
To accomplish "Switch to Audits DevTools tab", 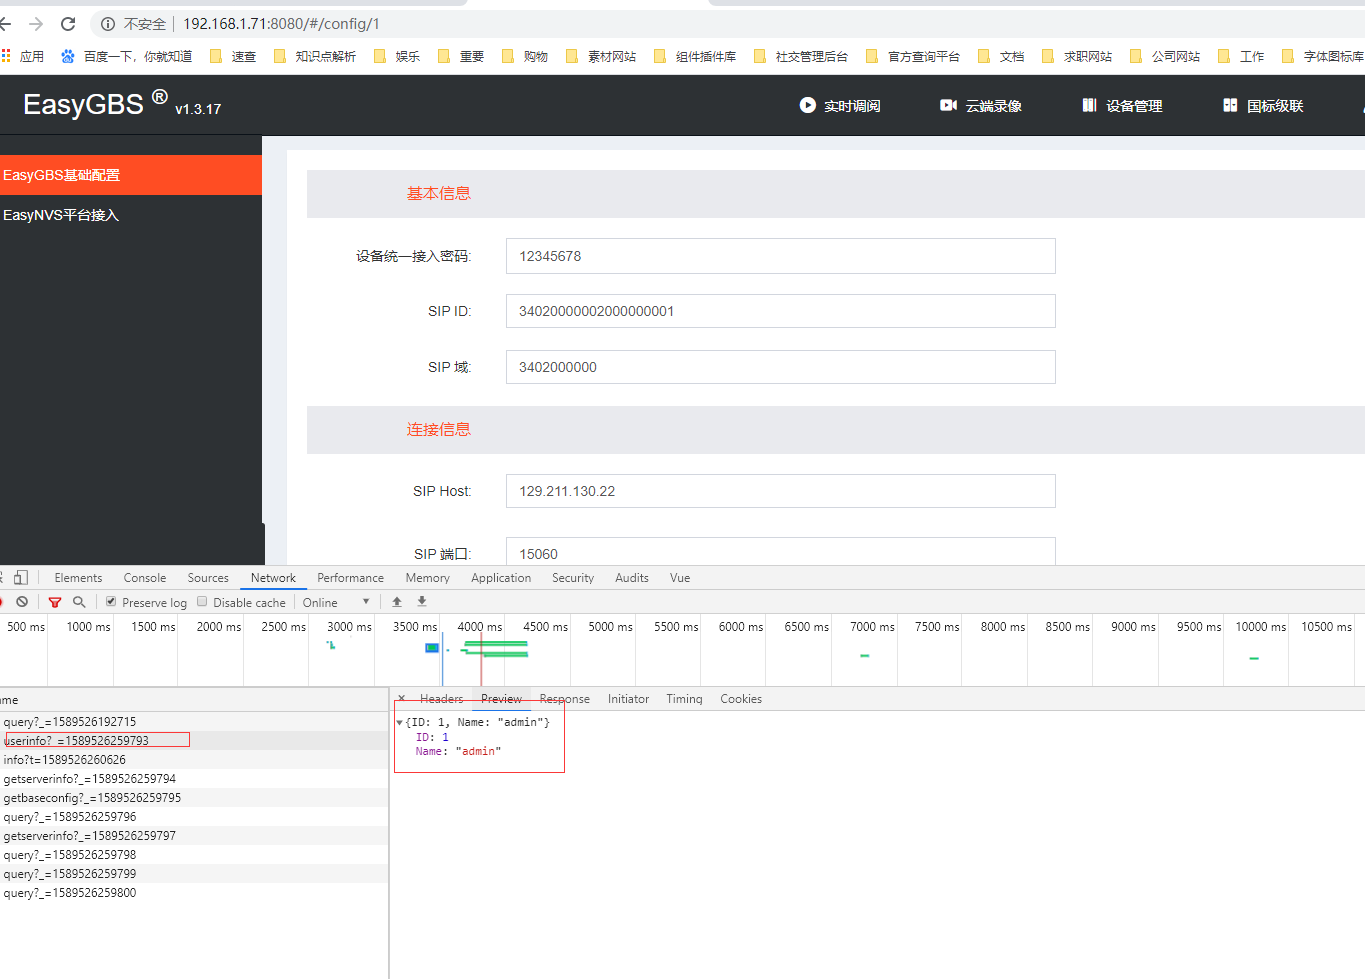I will 632,578.
